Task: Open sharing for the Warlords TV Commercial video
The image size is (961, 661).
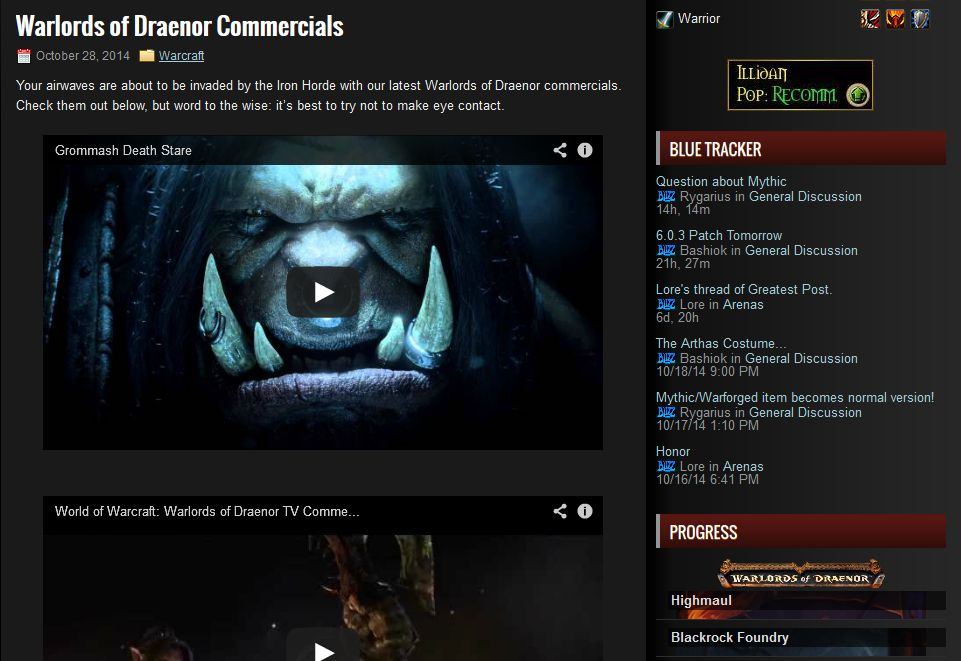Action: click(x=560, y=511)
